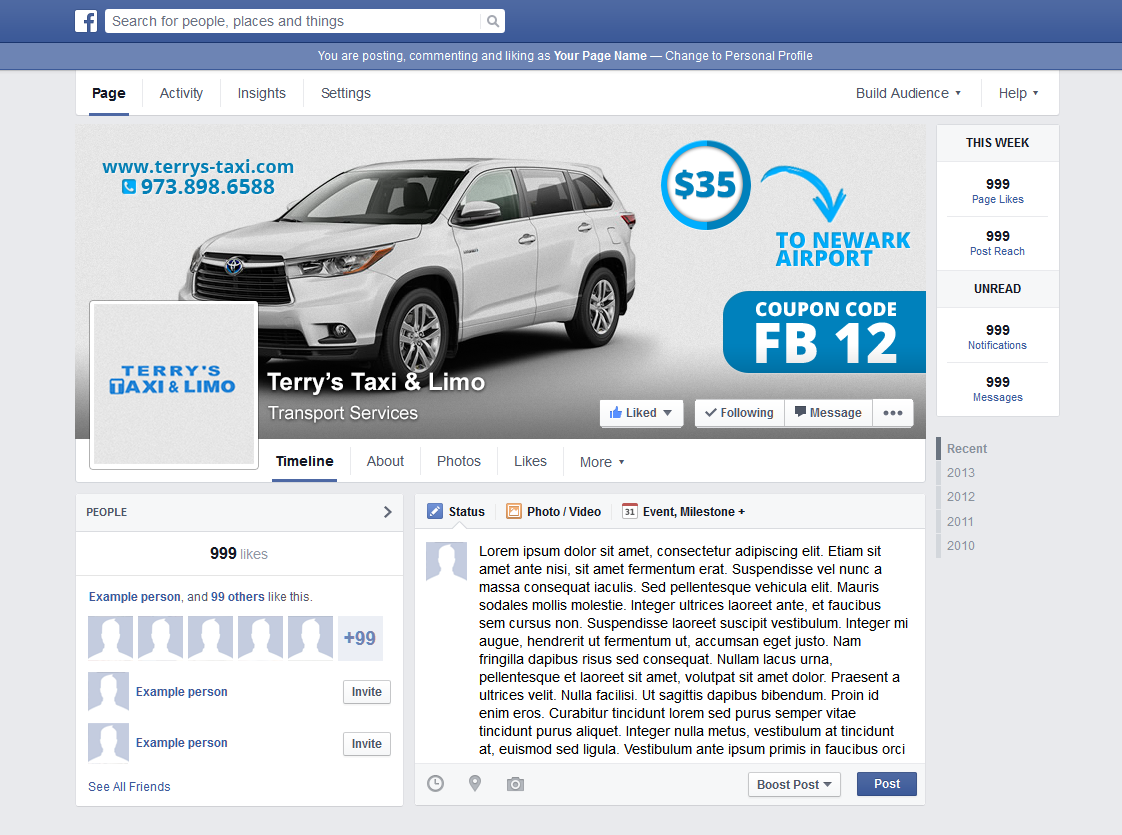This screenshot has width=1122, height=835.
Task: Click the Status pencil icon
Action: pyautogui.click(x=434, y=511)
